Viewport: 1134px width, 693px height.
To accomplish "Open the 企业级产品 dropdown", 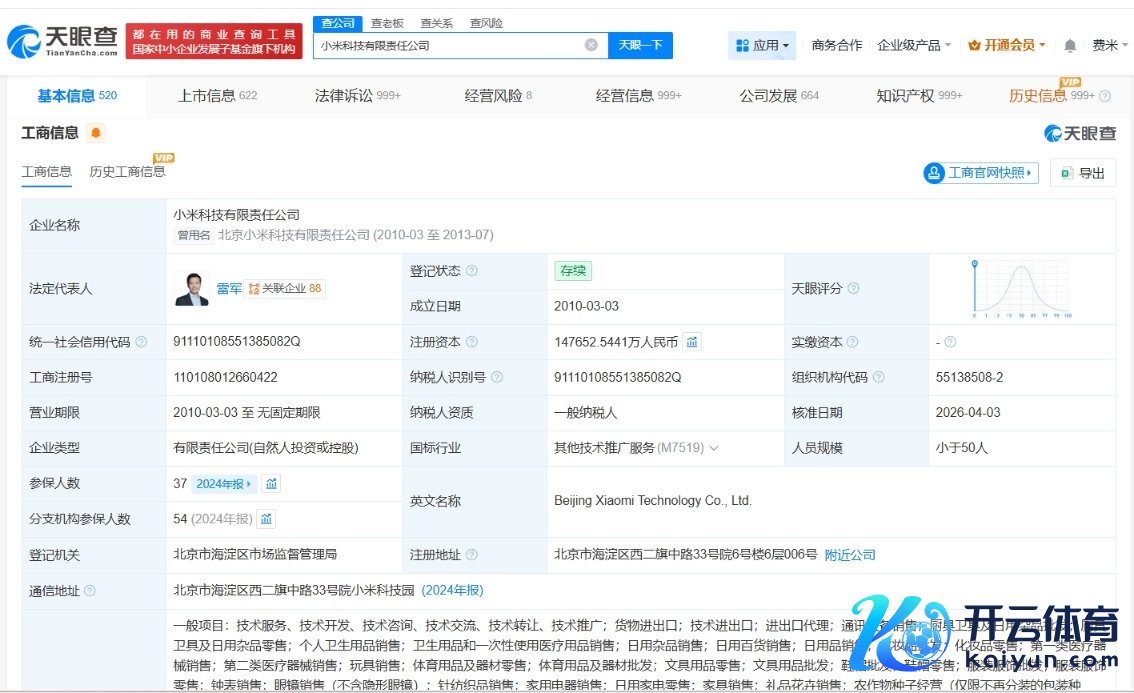I will 914,46.
